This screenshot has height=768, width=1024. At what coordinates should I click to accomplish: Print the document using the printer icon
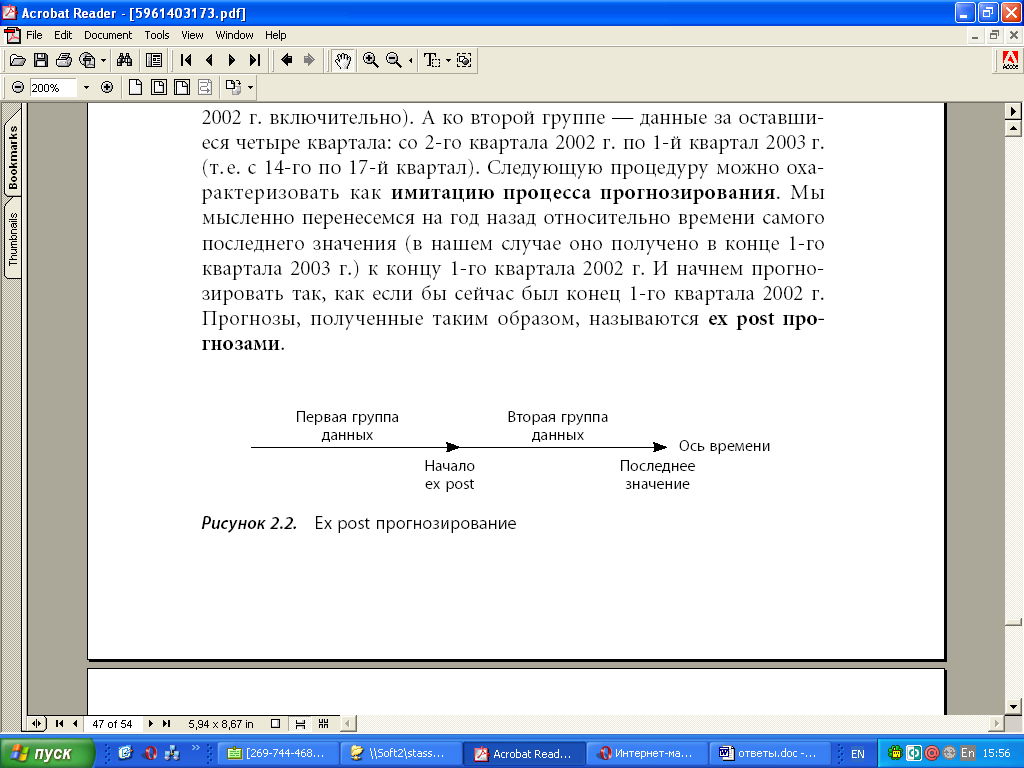(x=63, y=61)
